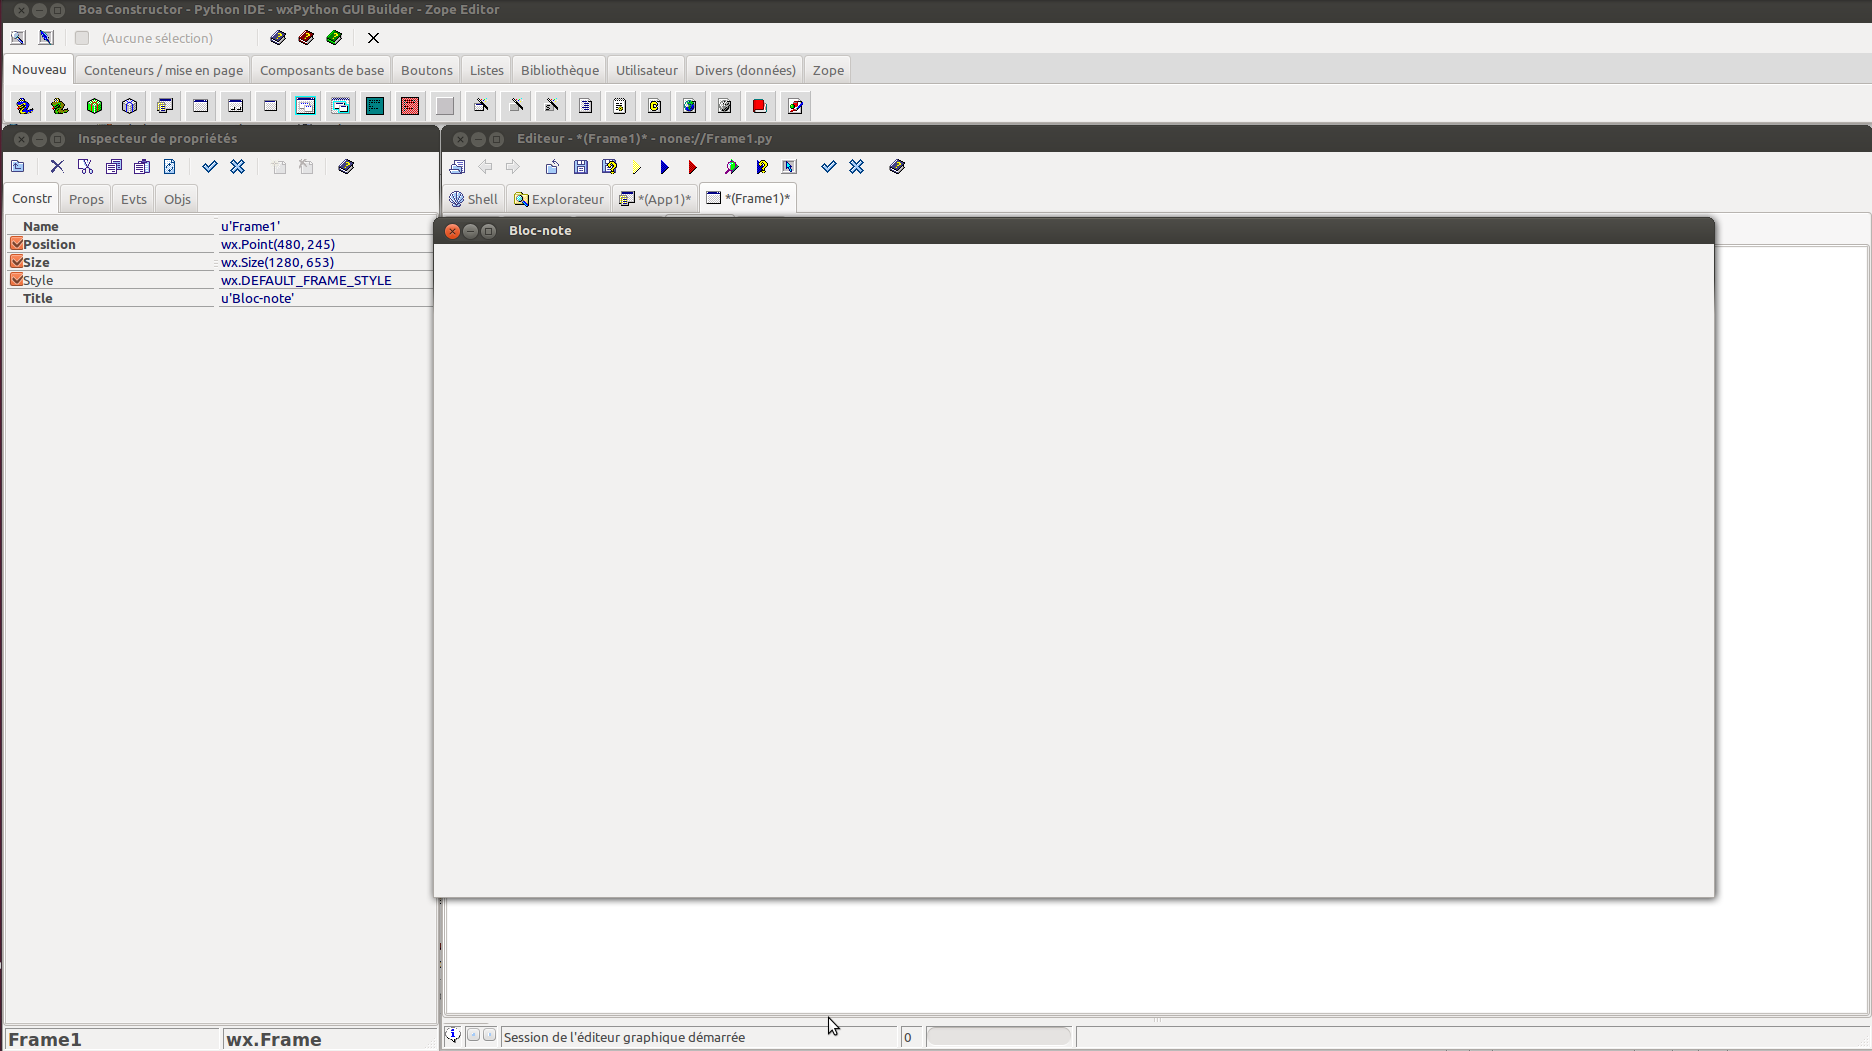The height and width of the screenshot is (1051, 1872).
Task: Click the blue run application arrow
Action: pos(664,167)
